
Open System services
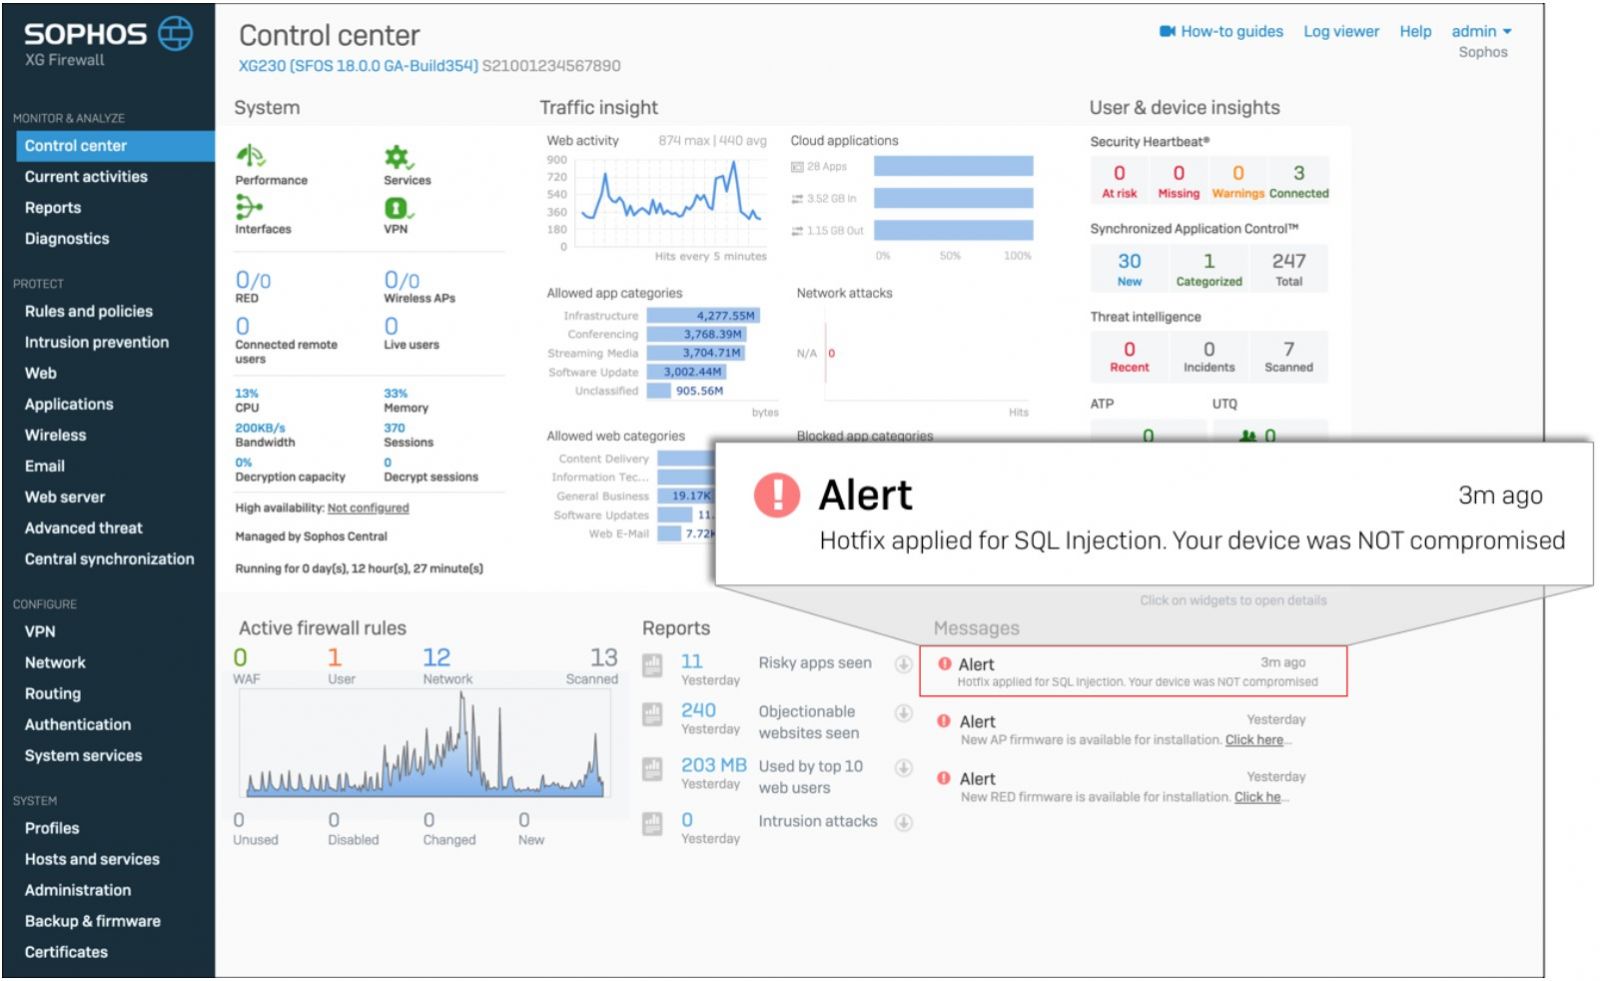[84, 756]
